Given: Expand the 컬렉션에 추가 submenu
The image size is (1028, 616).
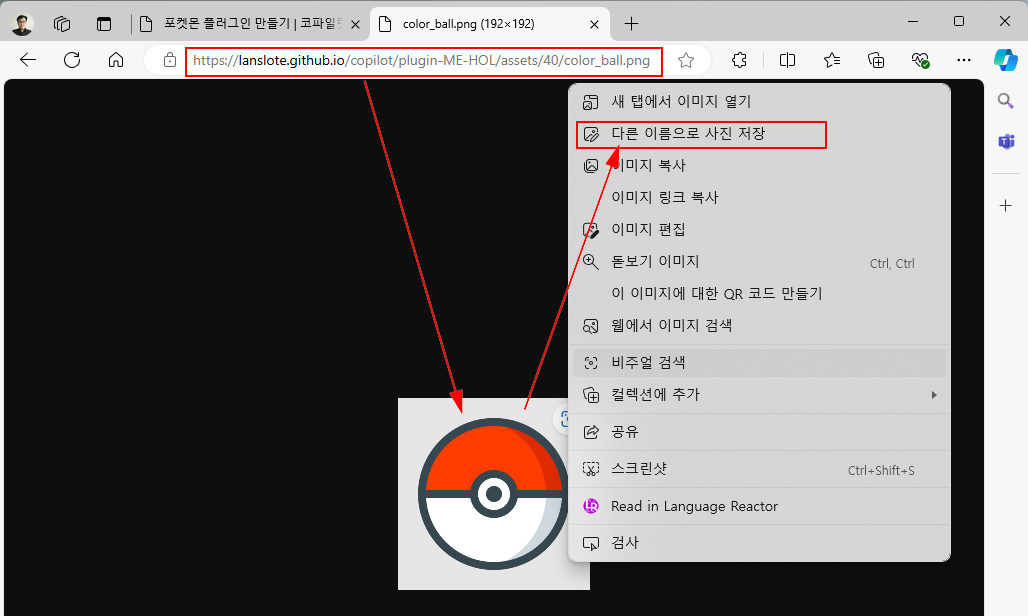Looking at the screenshot, I should click(x=760, y=395).
